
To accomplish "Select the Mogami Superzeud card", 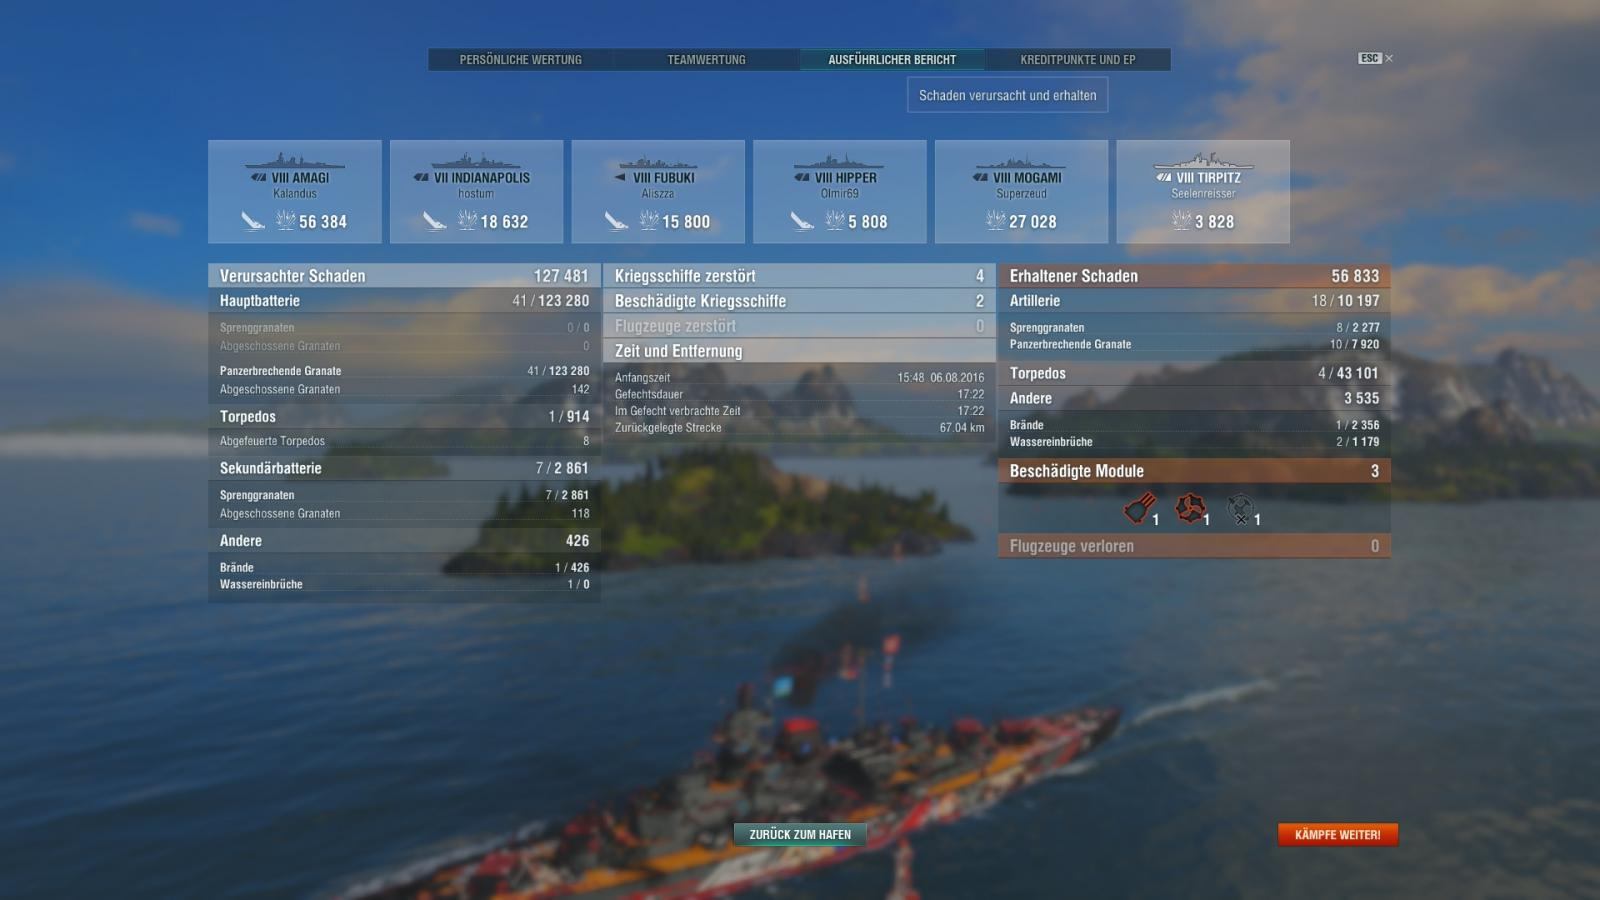I will pos(1021,192).
